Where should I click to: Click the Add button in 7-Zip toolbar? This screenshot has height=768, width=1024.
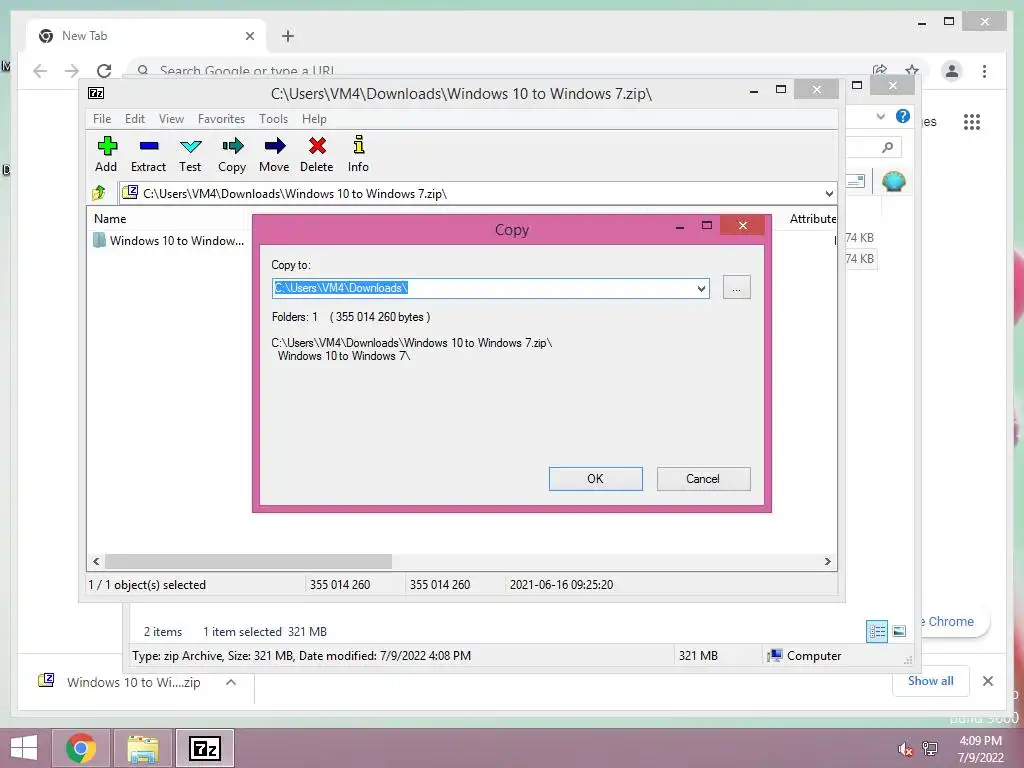(x=106, y=154)
